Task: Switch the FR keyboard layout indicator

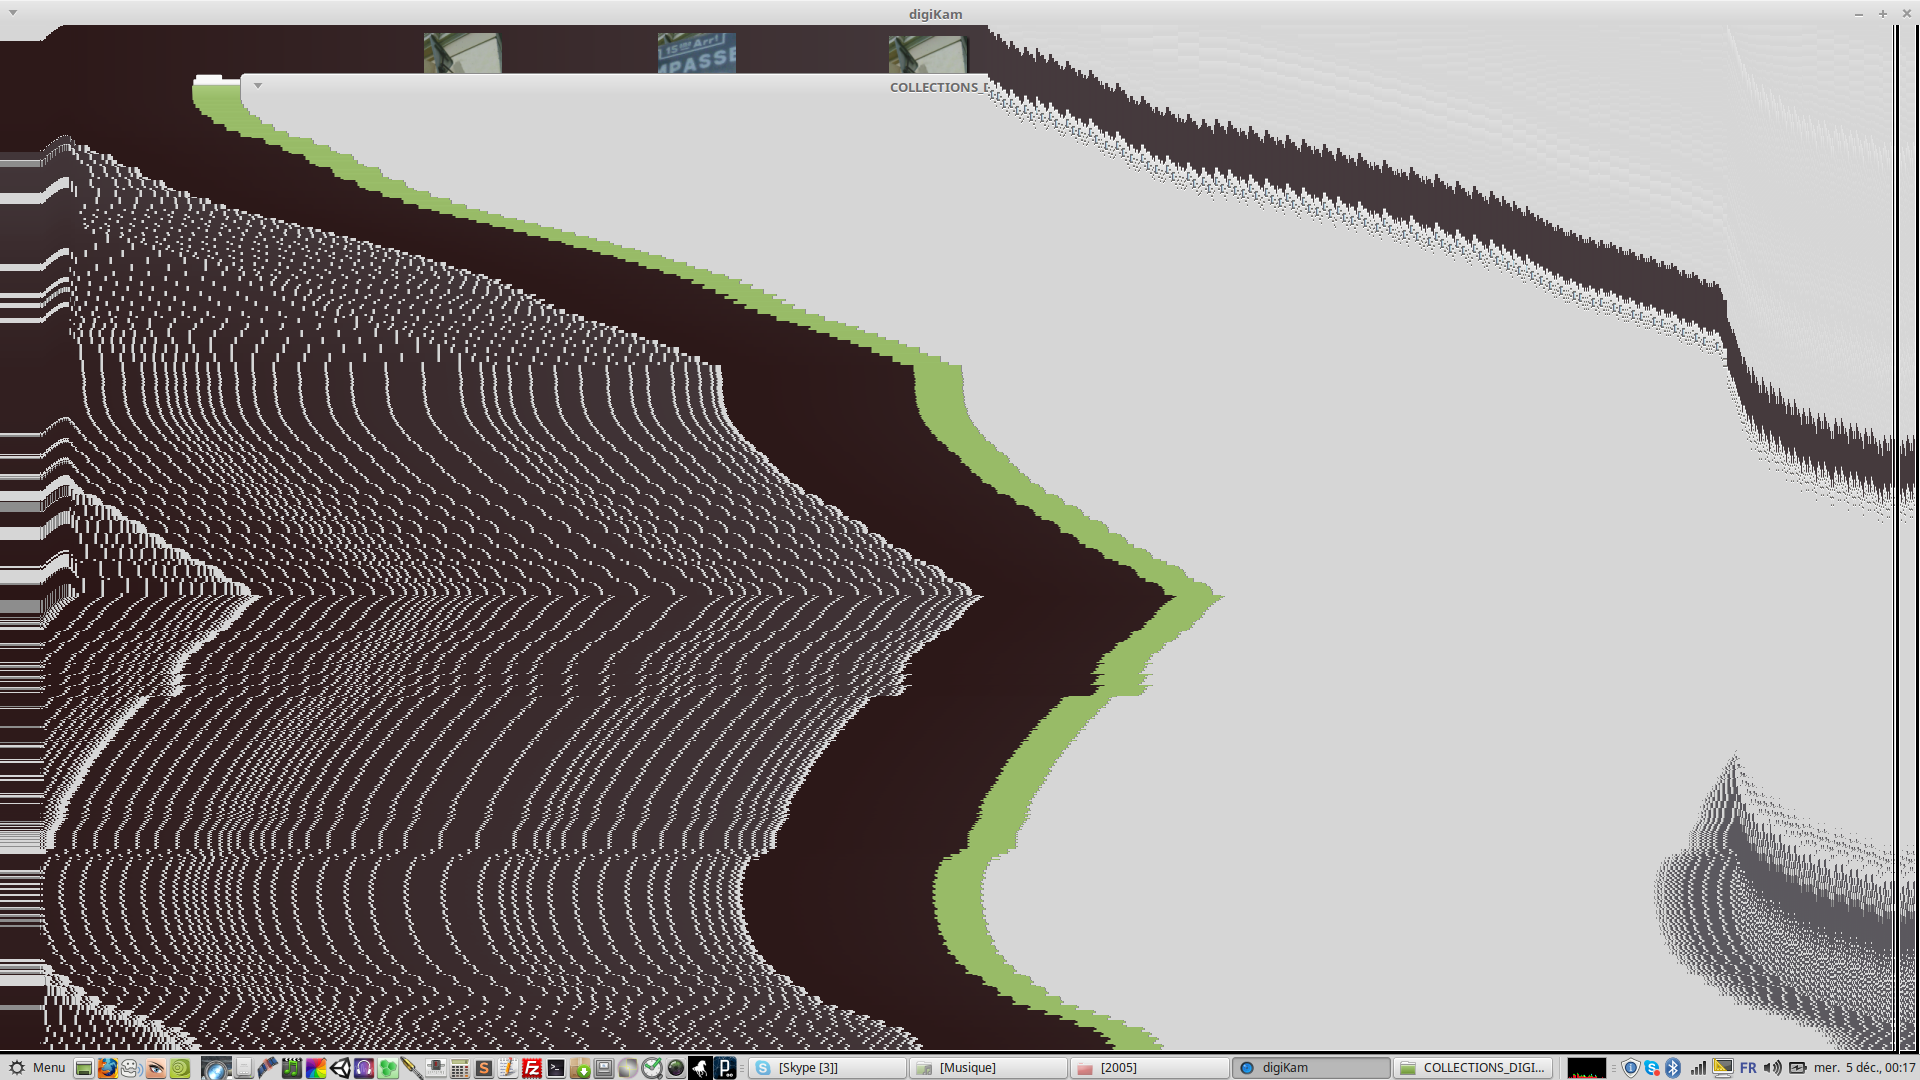Action: click(1748, 1068)
